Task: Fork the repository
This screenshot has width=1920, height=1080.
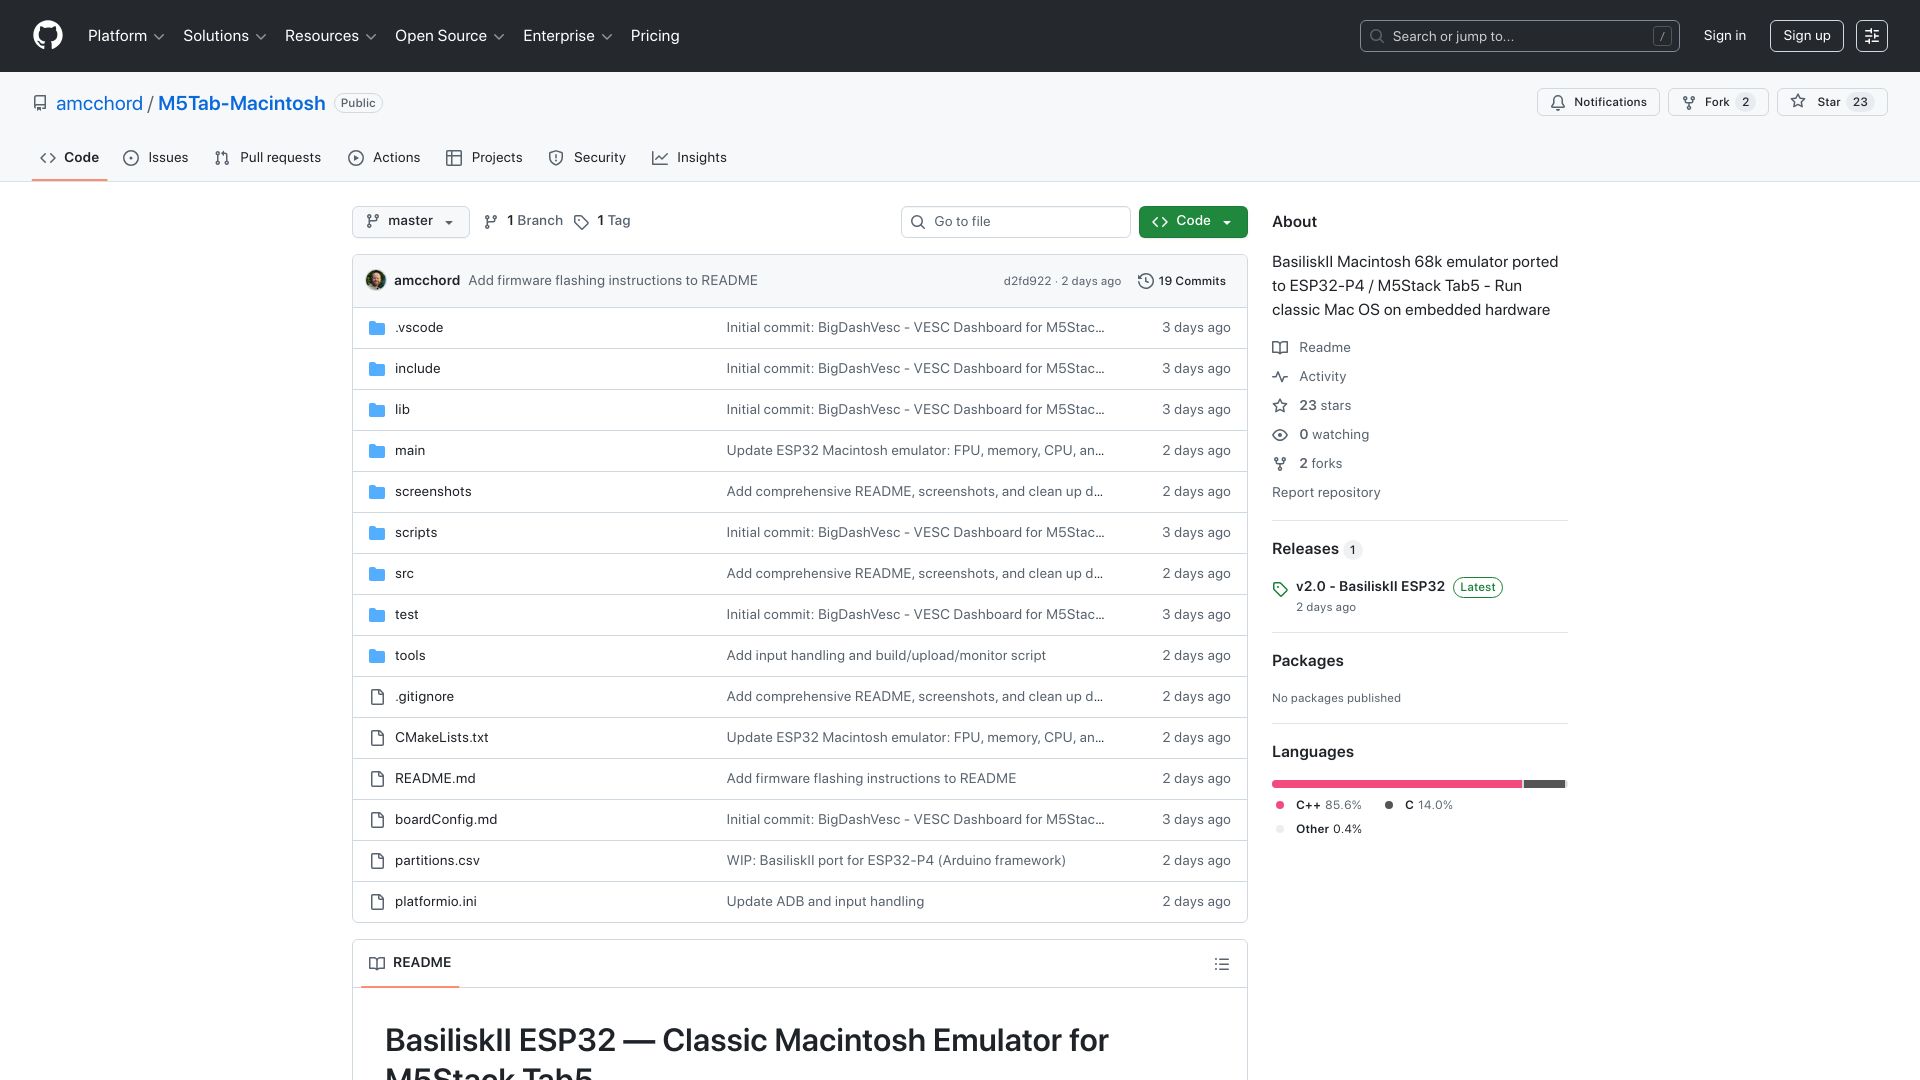Action: (x=1718, y=102)
